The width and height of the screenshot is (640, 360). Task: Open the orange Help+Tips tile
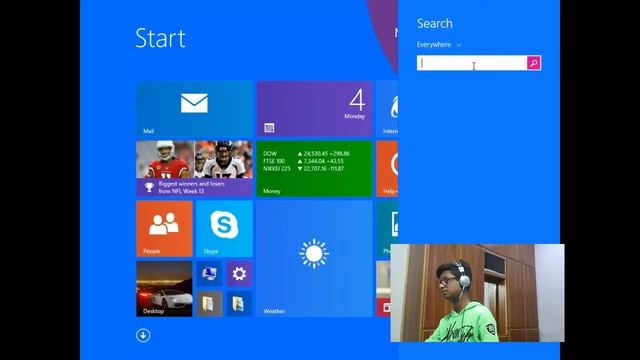387,169
